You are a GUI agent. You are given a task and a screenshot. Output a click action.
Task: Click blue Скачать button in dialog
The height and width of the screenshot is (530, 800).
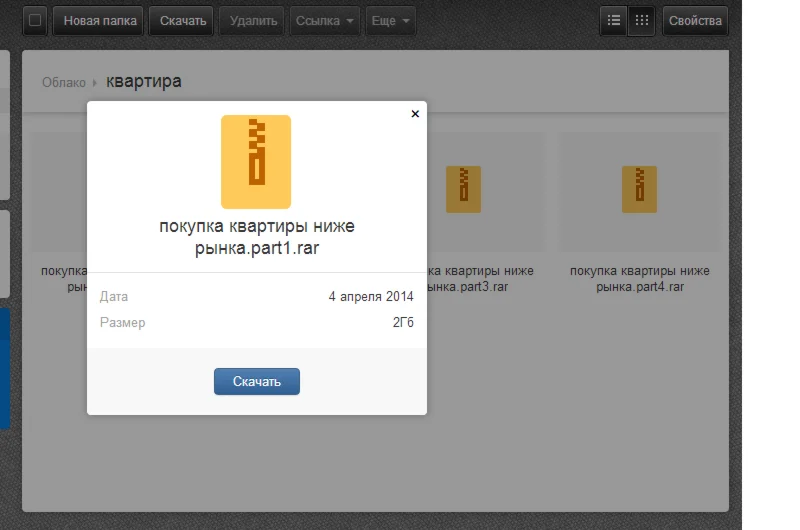(256, 381)
